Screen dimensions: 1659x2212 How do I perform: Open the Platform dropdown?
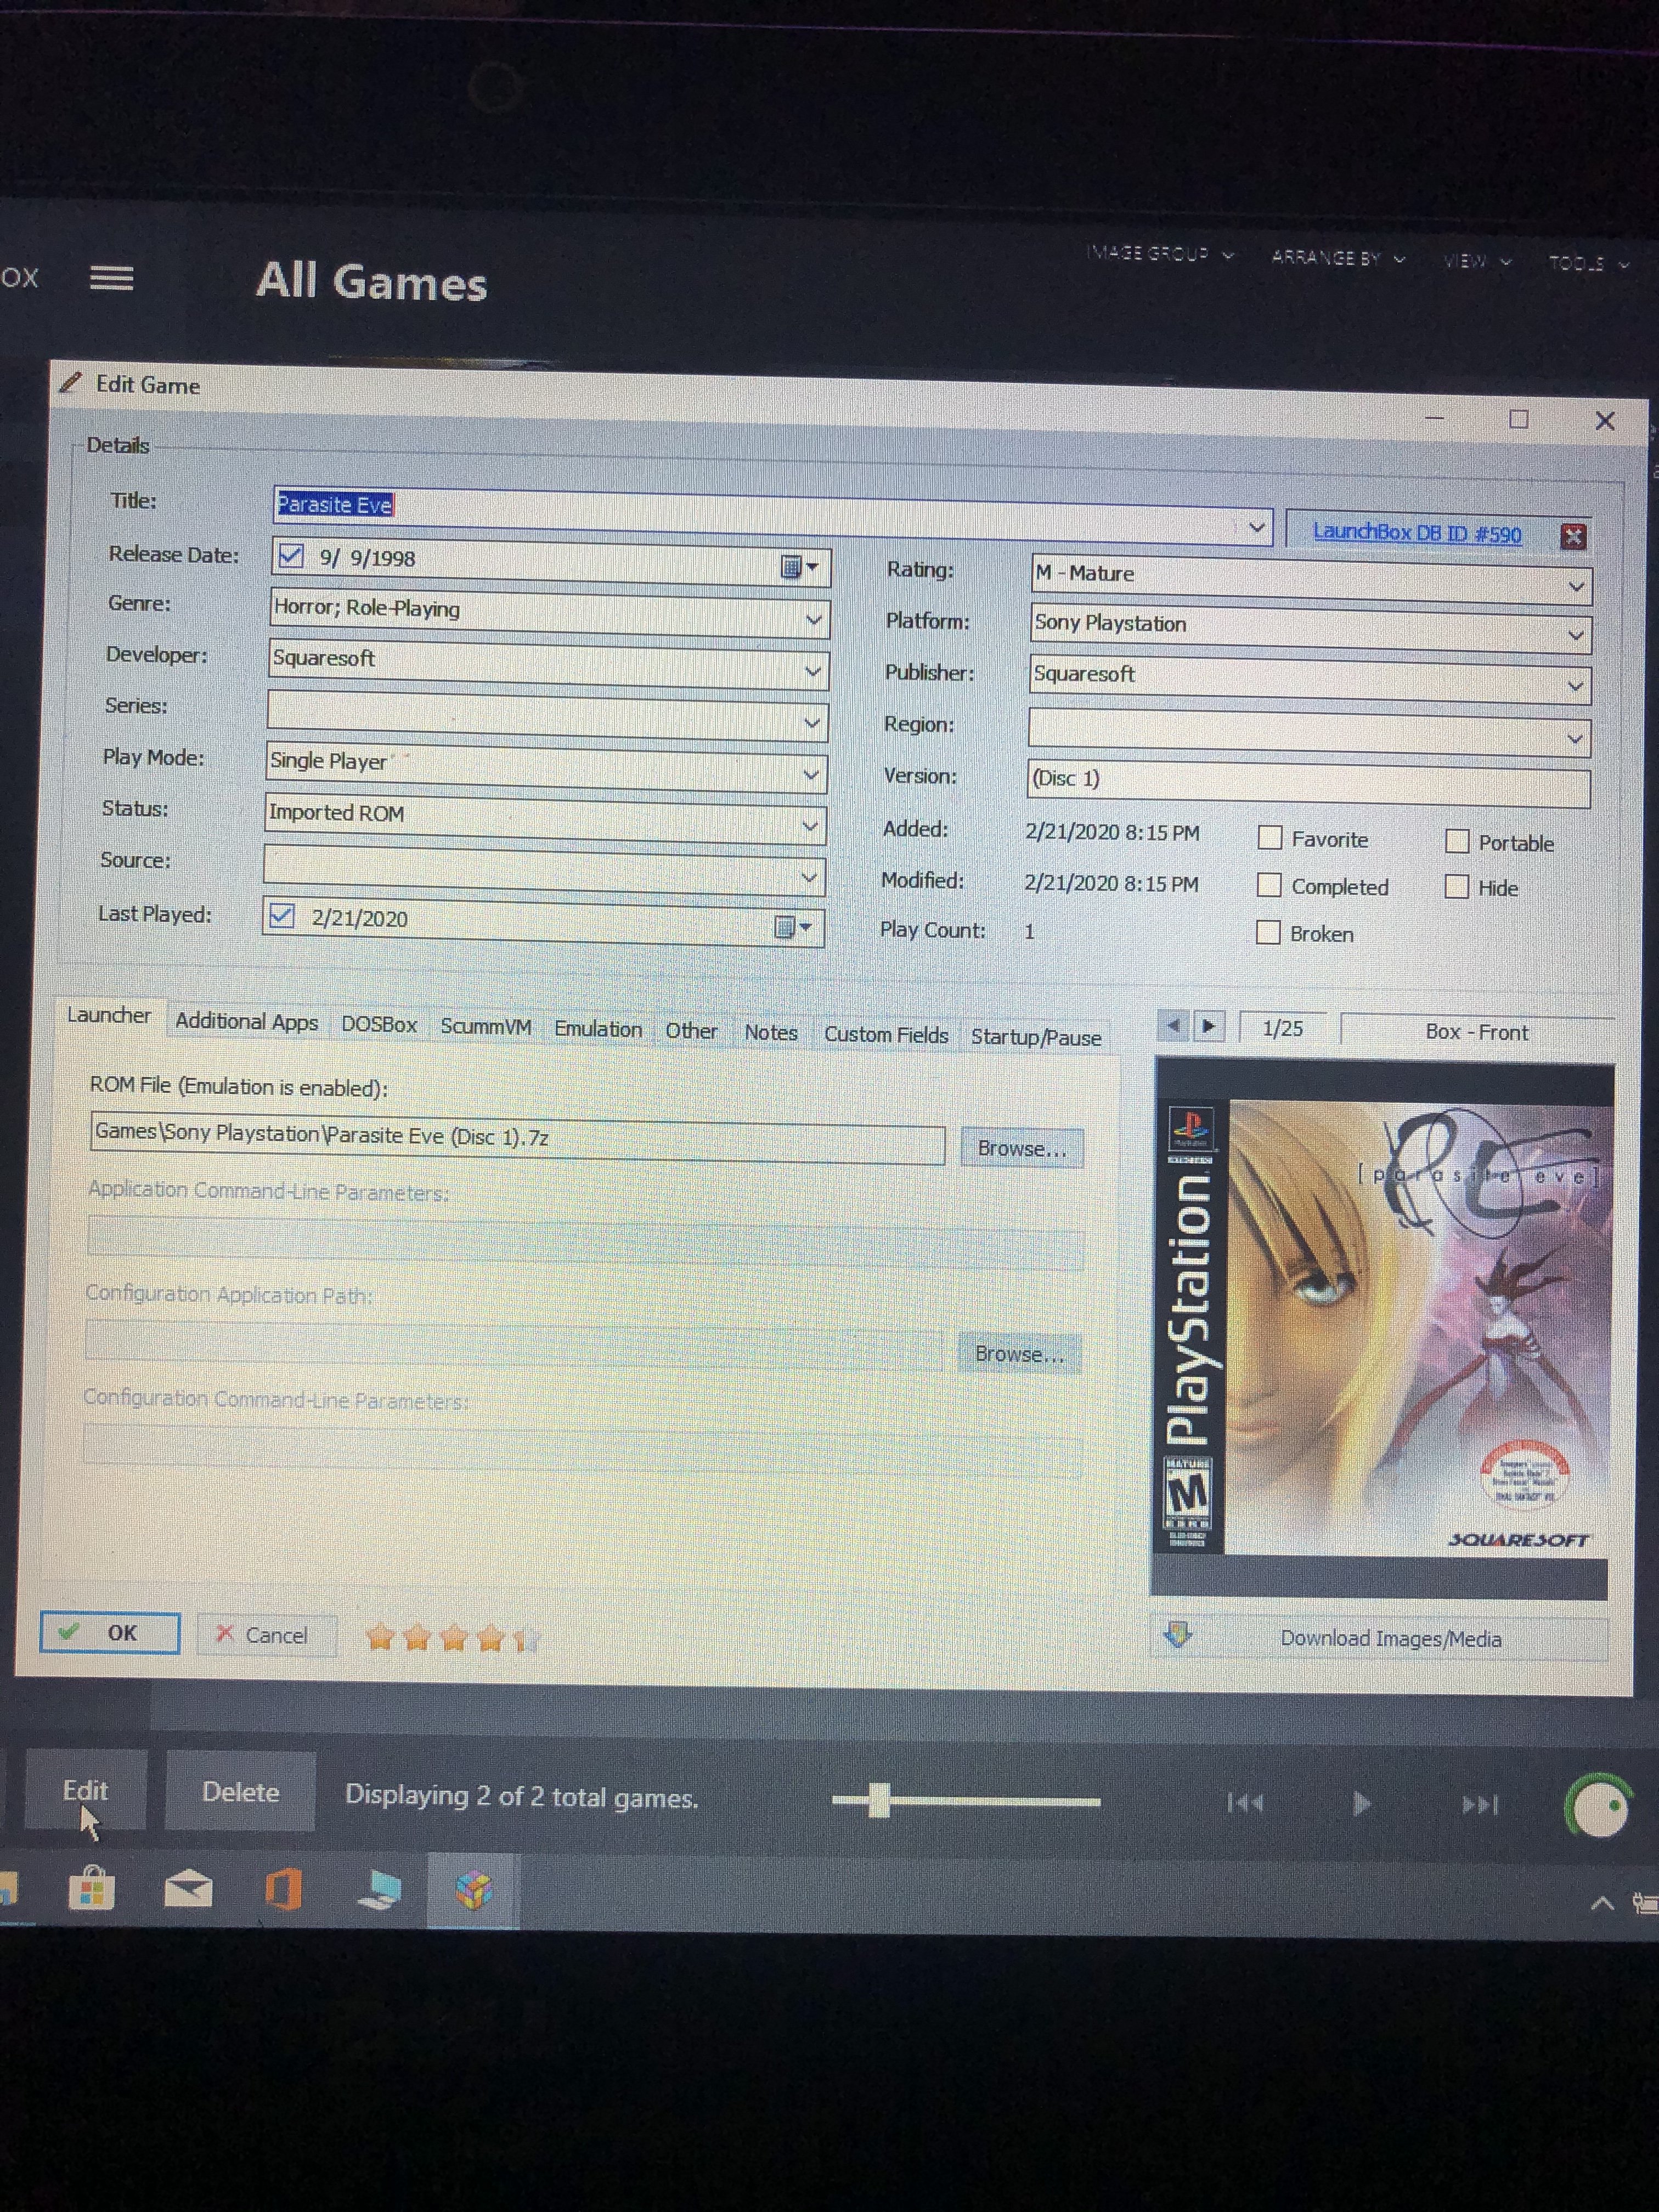1575,635
